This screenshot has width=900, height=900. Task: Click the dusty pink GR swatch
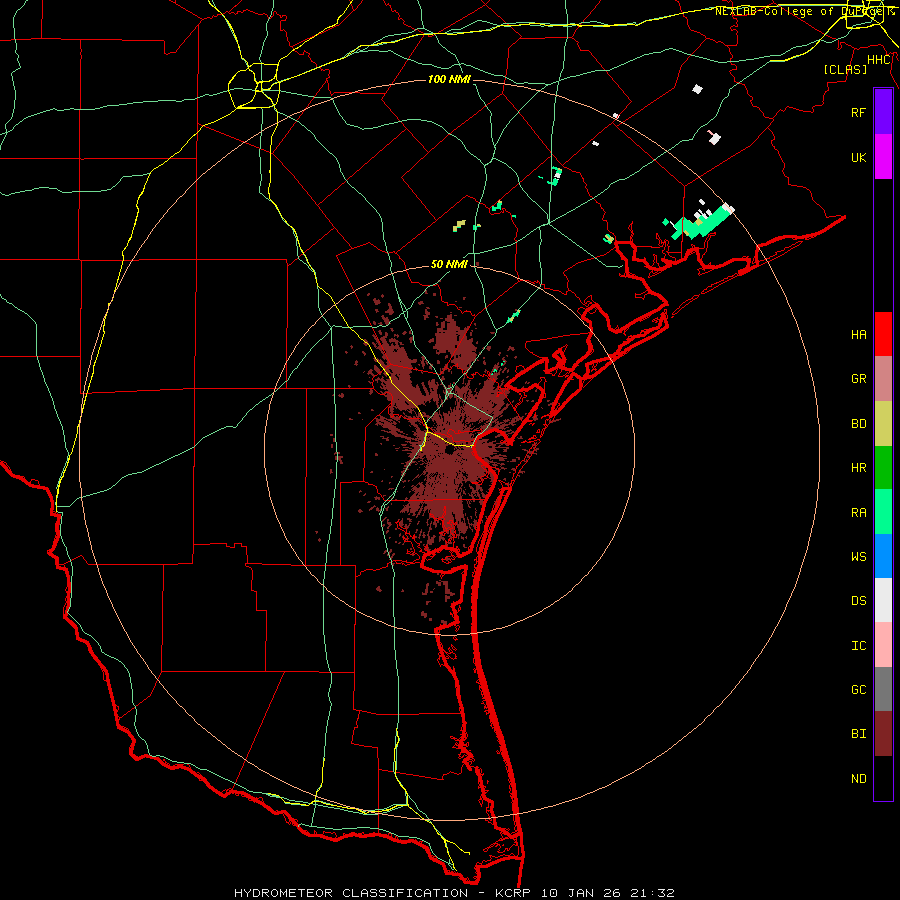[883, 379]
